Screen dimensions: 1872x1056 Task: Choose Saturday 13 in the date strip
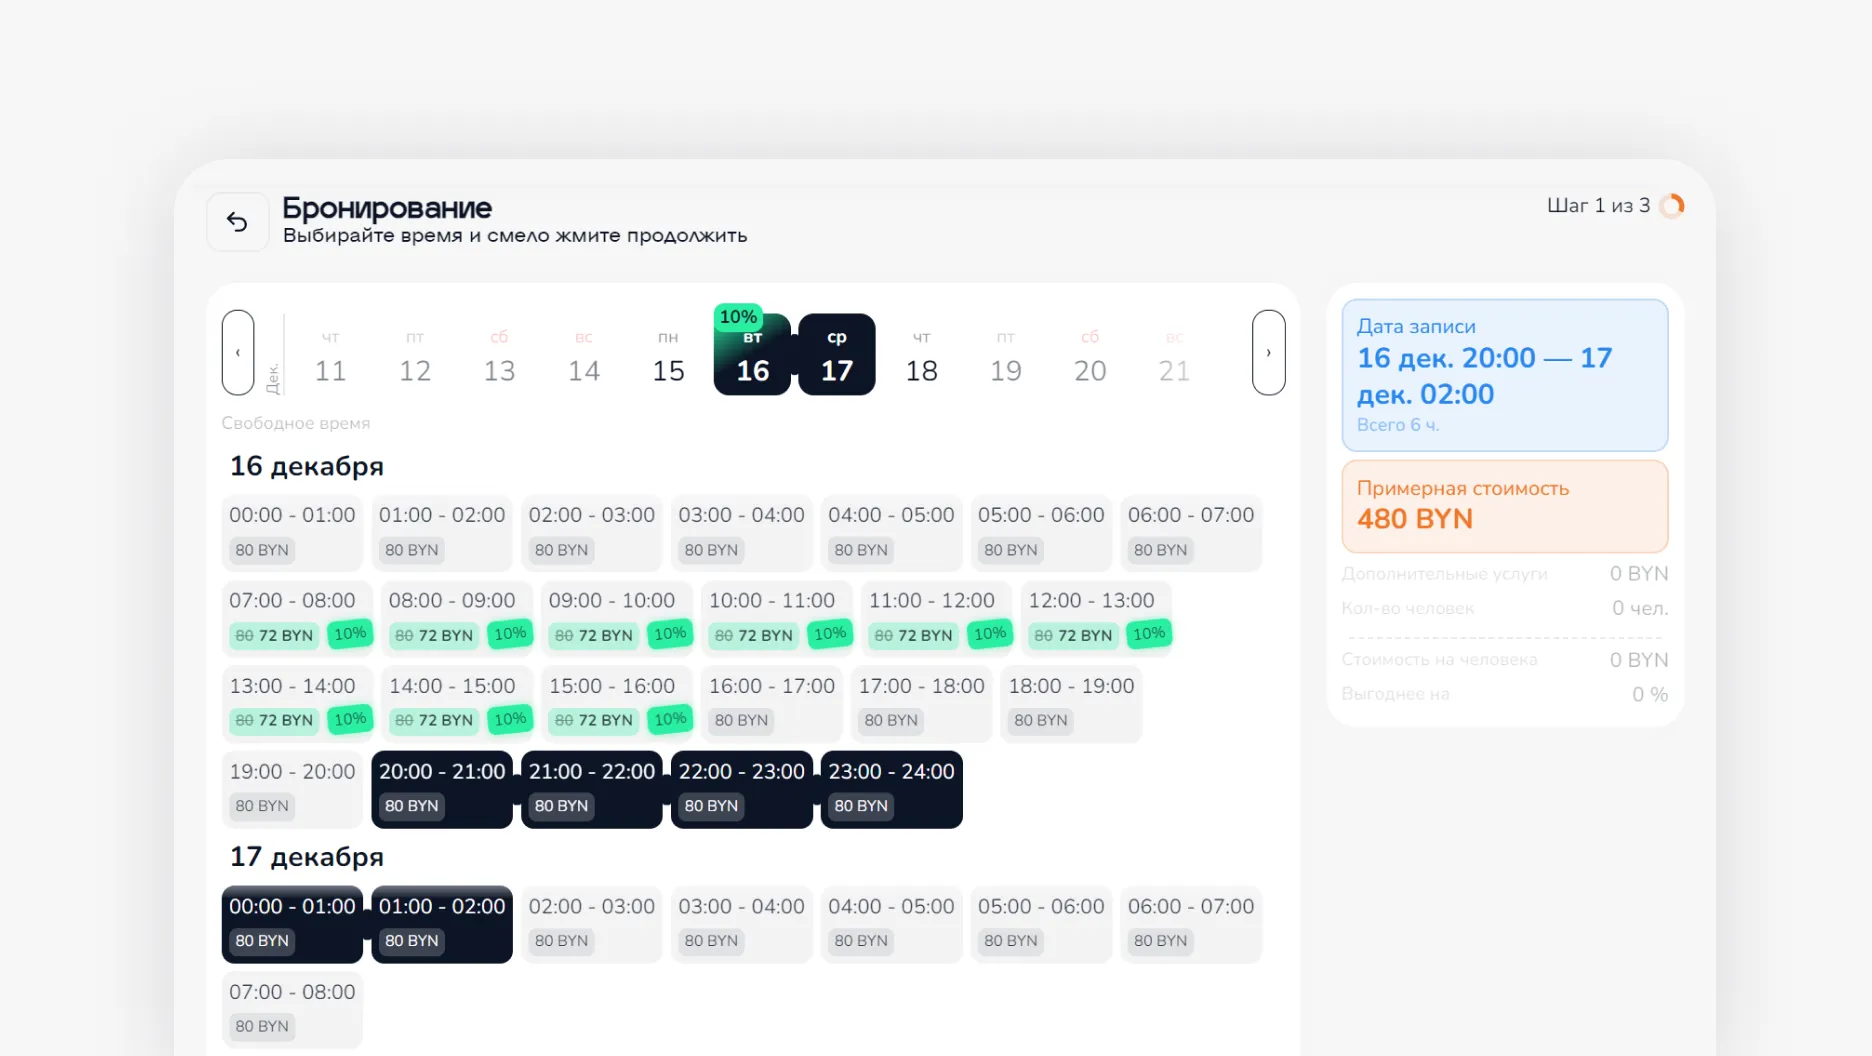[499, 356]
